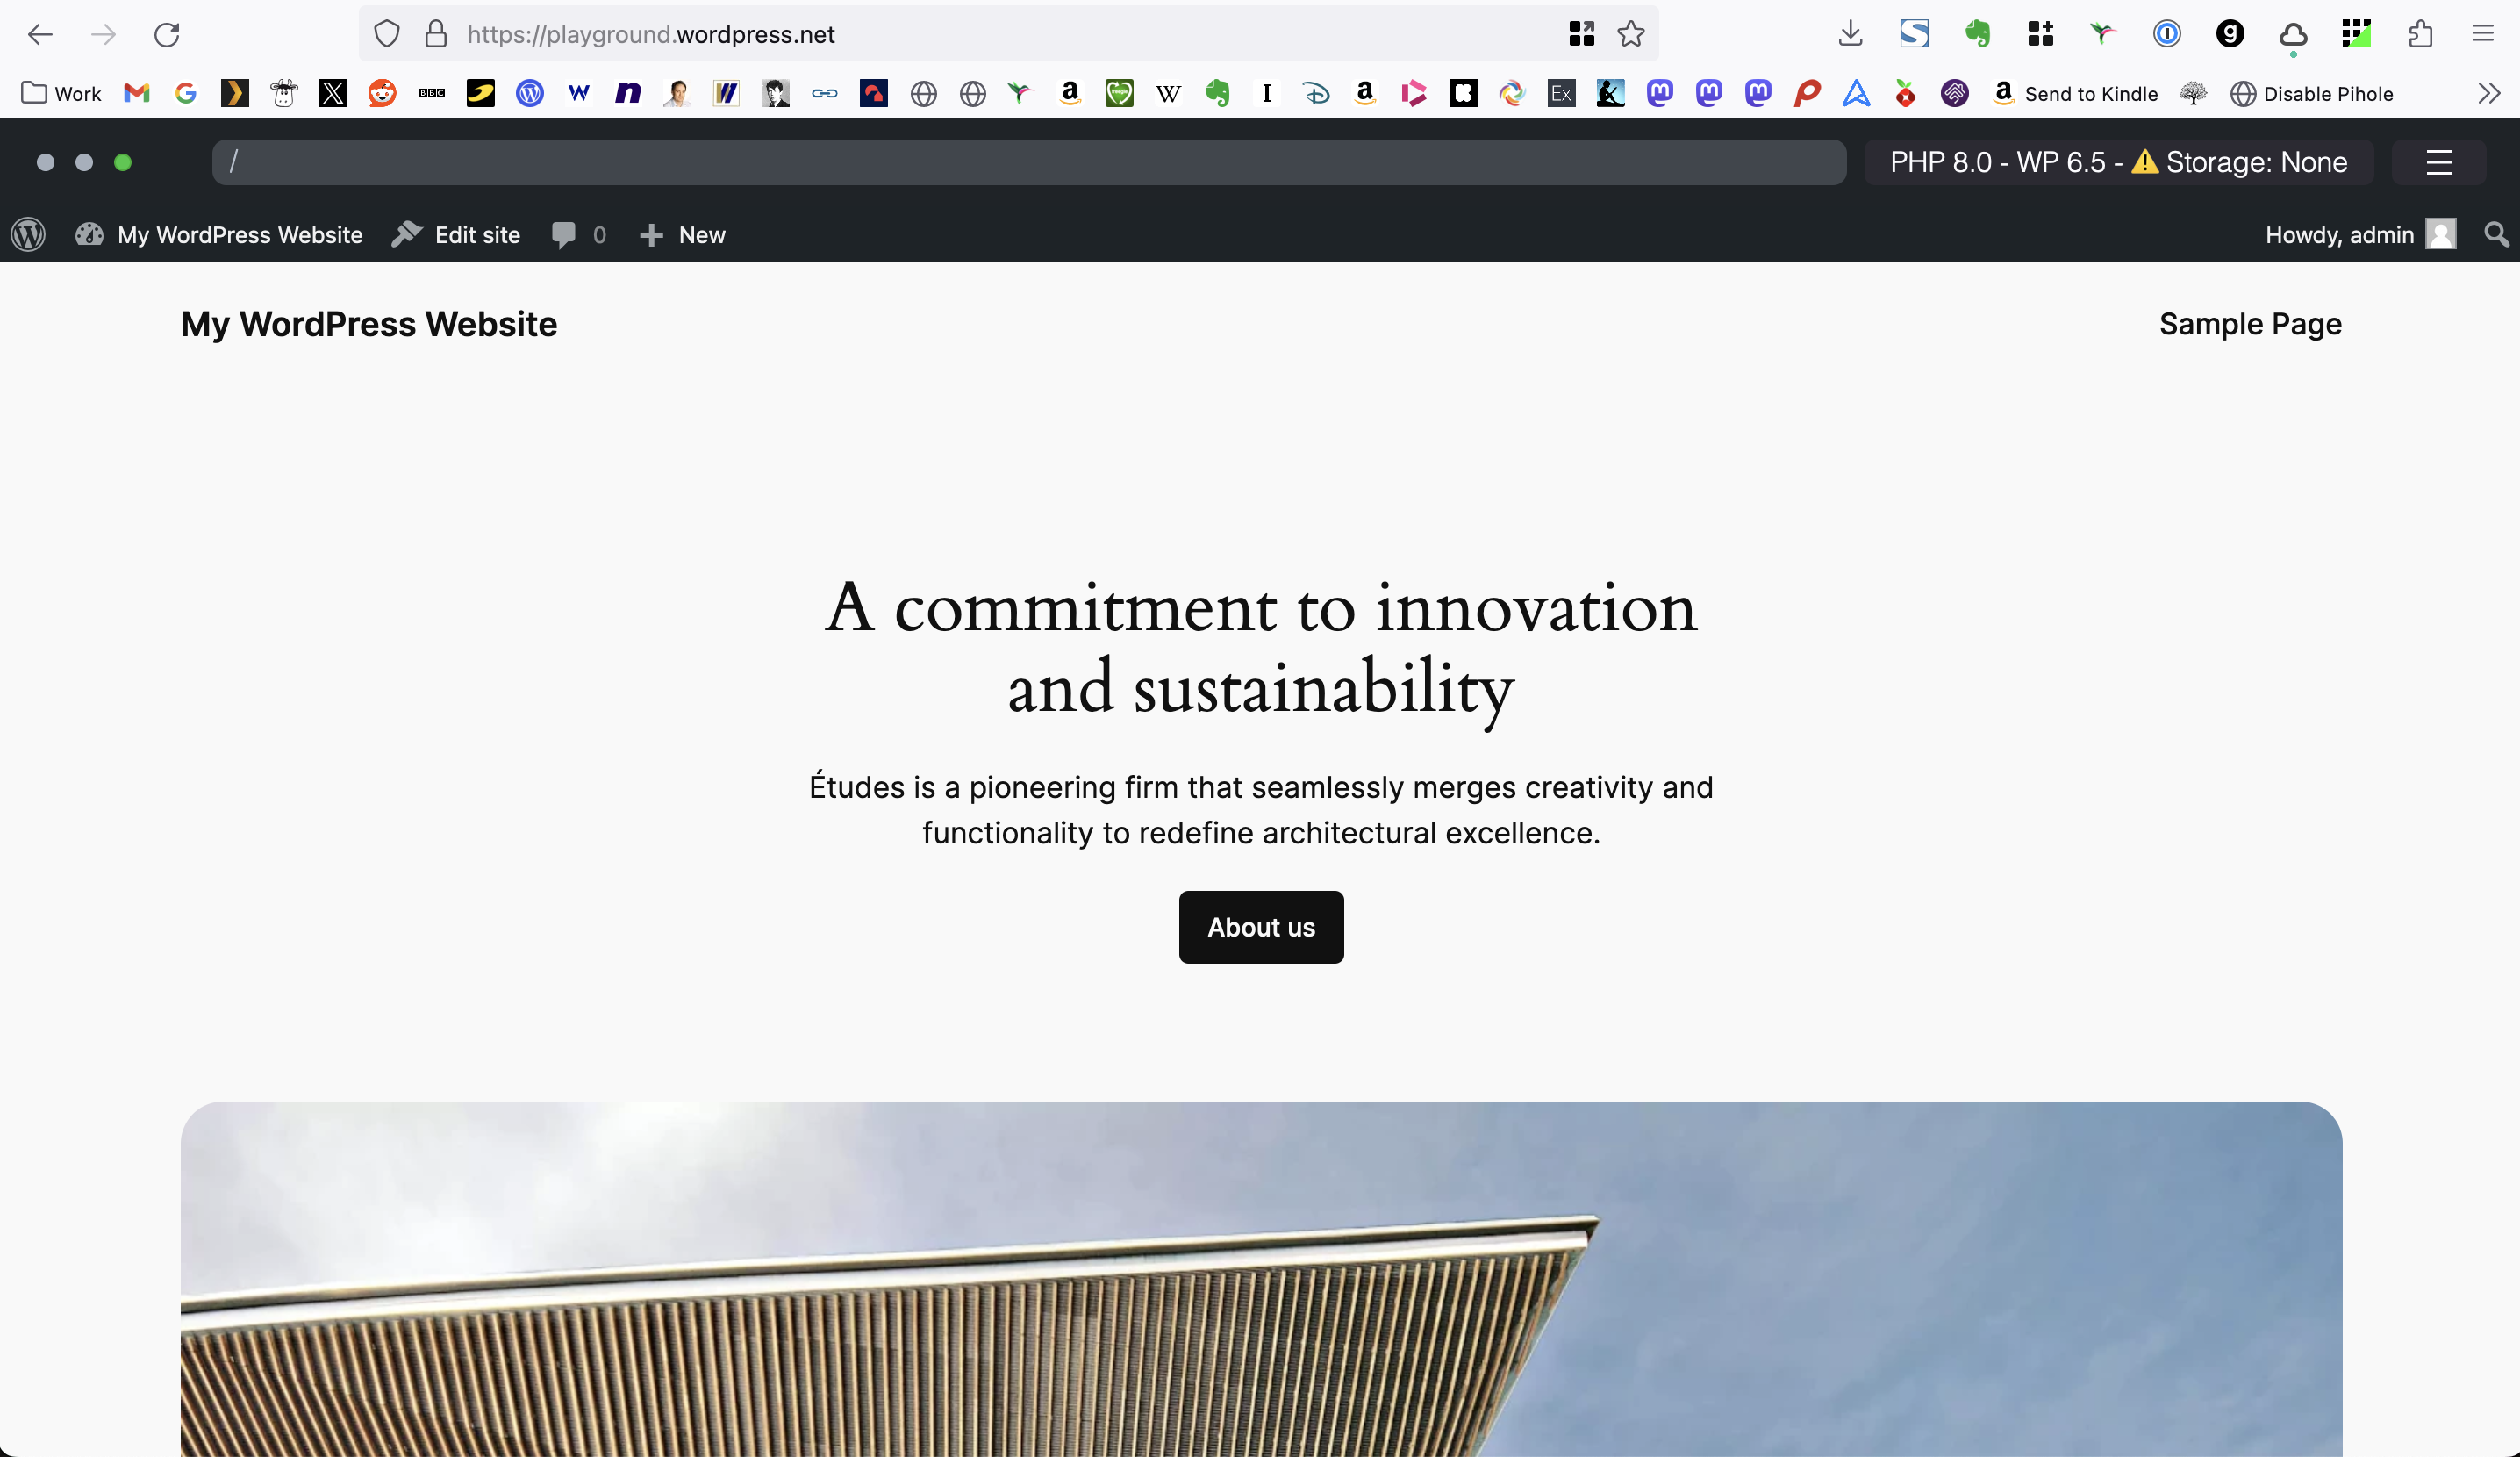Show more bookmarks via the double chevron
Screen dimensions: 2520x1457
click(x=2489, y=94)
